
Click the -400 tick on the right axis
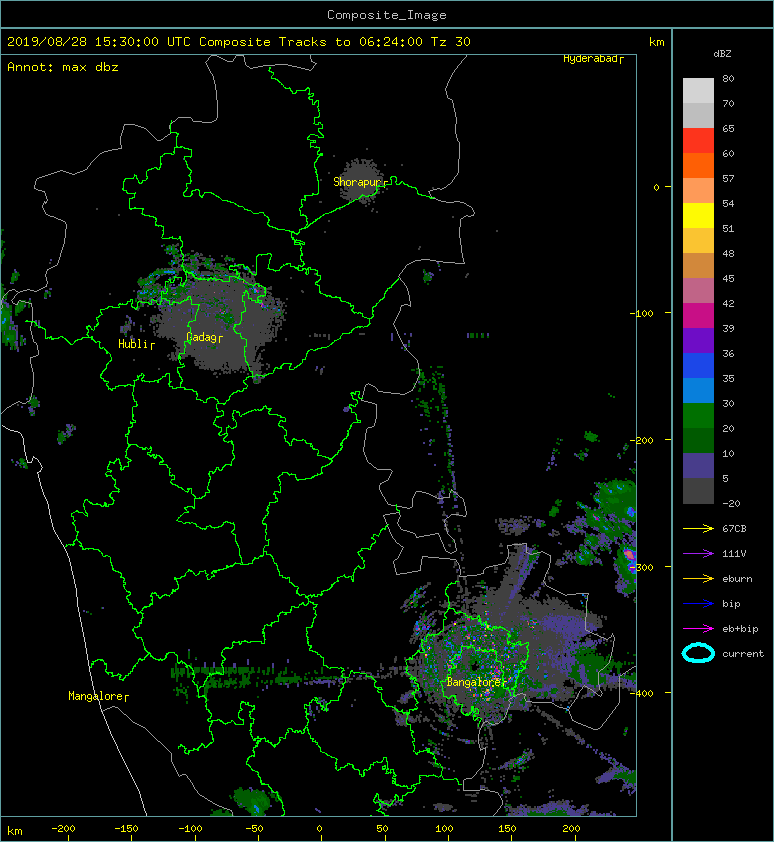pyautogui.click(x=641, y=693)
